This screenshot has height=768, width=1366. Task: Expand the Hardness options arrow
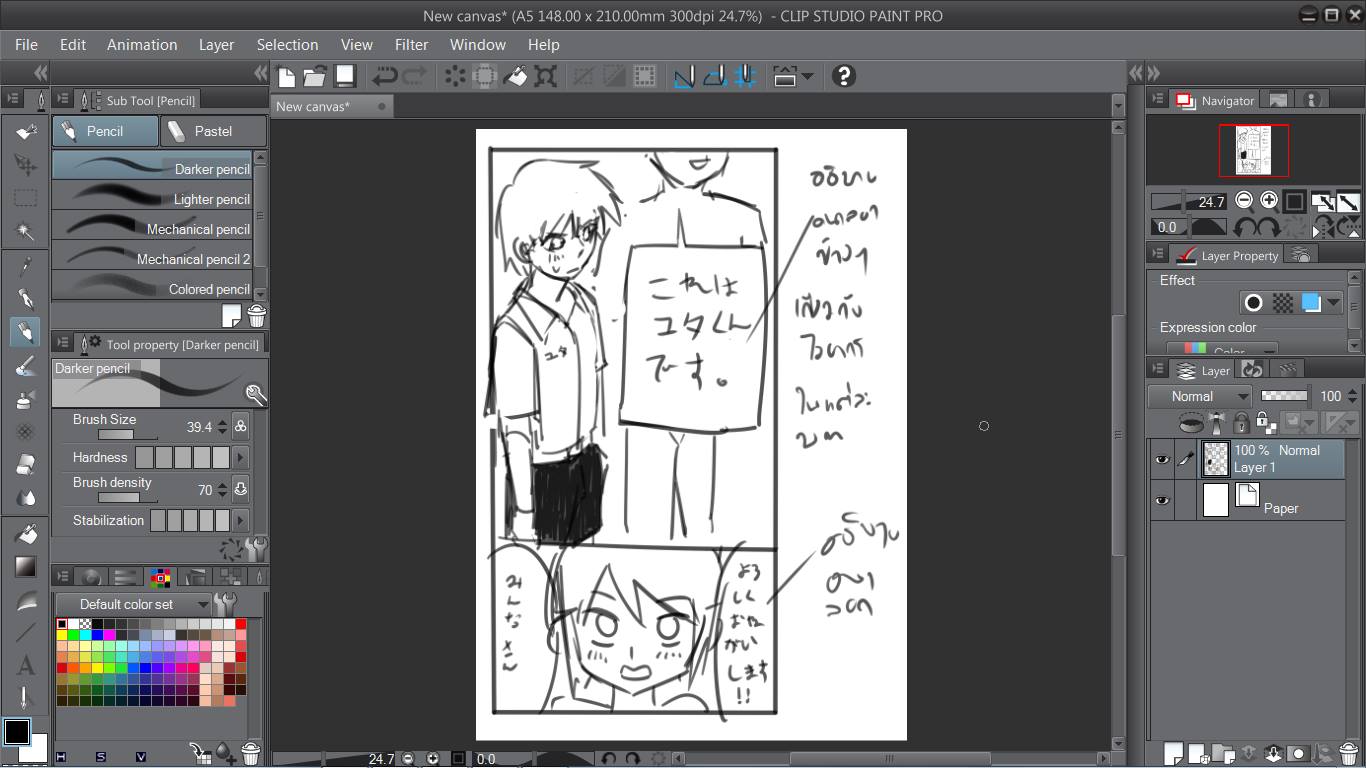[x=240, y=458]
